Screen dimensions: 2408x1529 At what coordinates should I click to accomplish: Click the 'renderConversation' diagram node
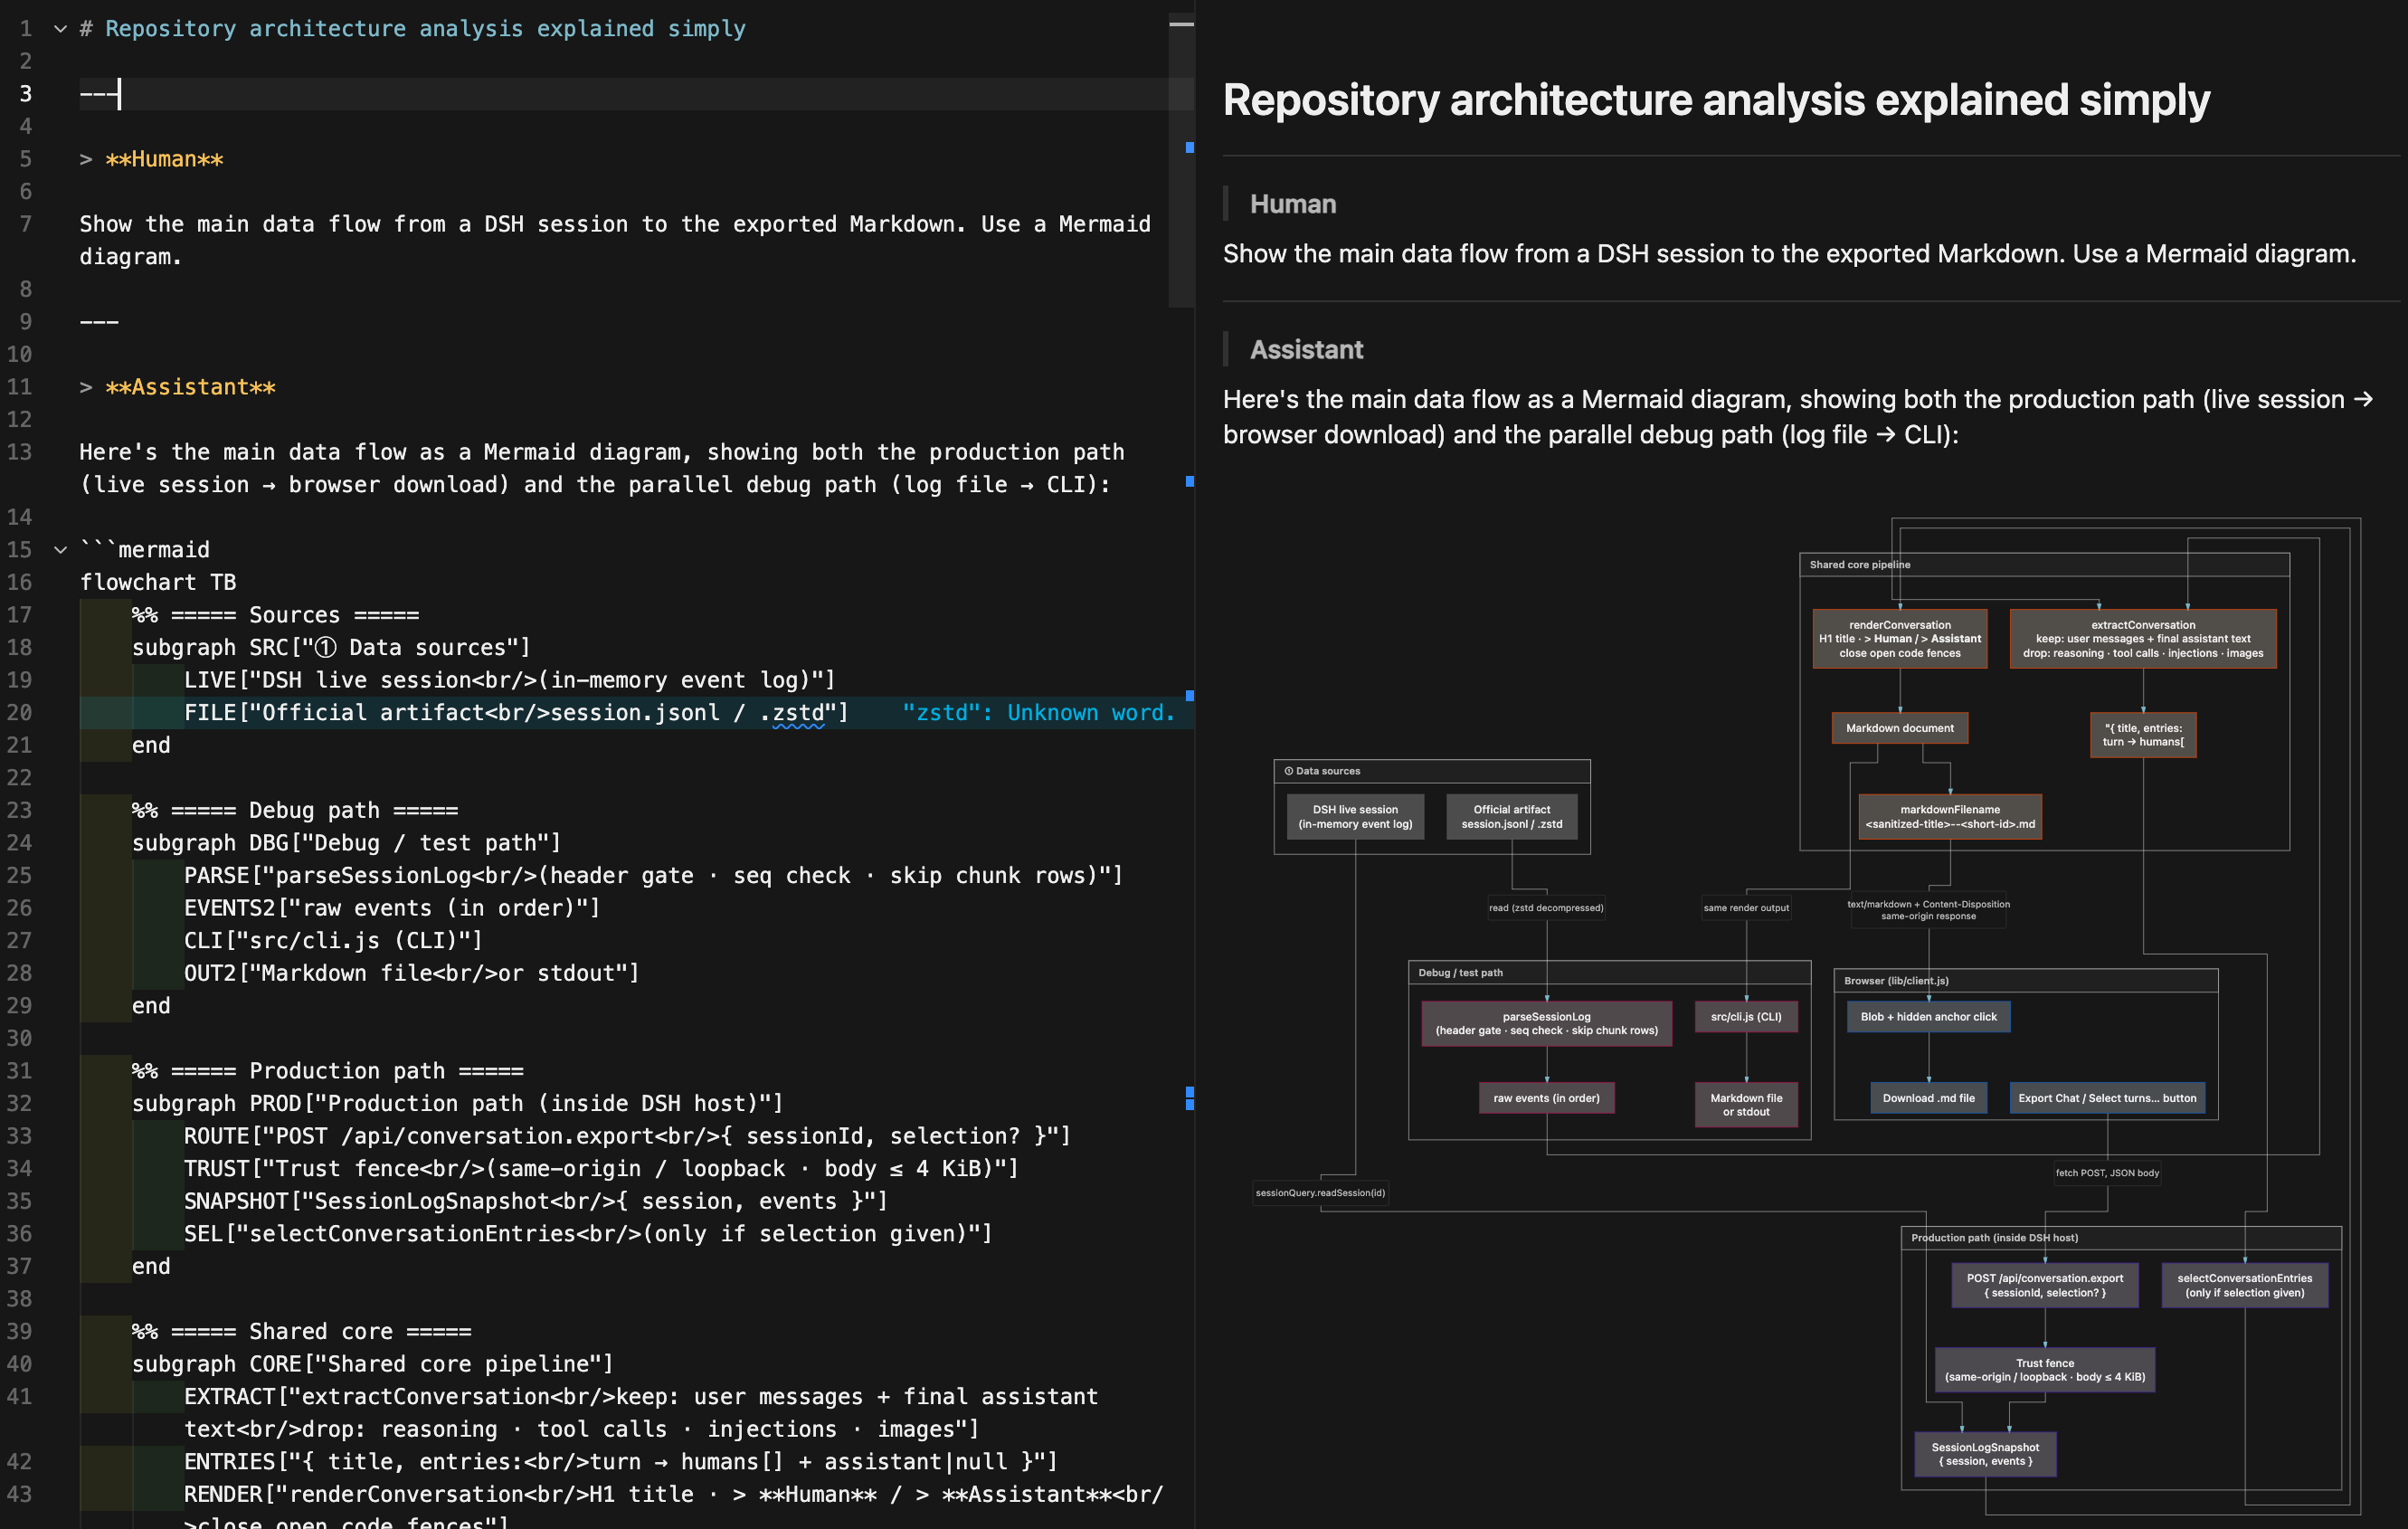[1899, 639]
